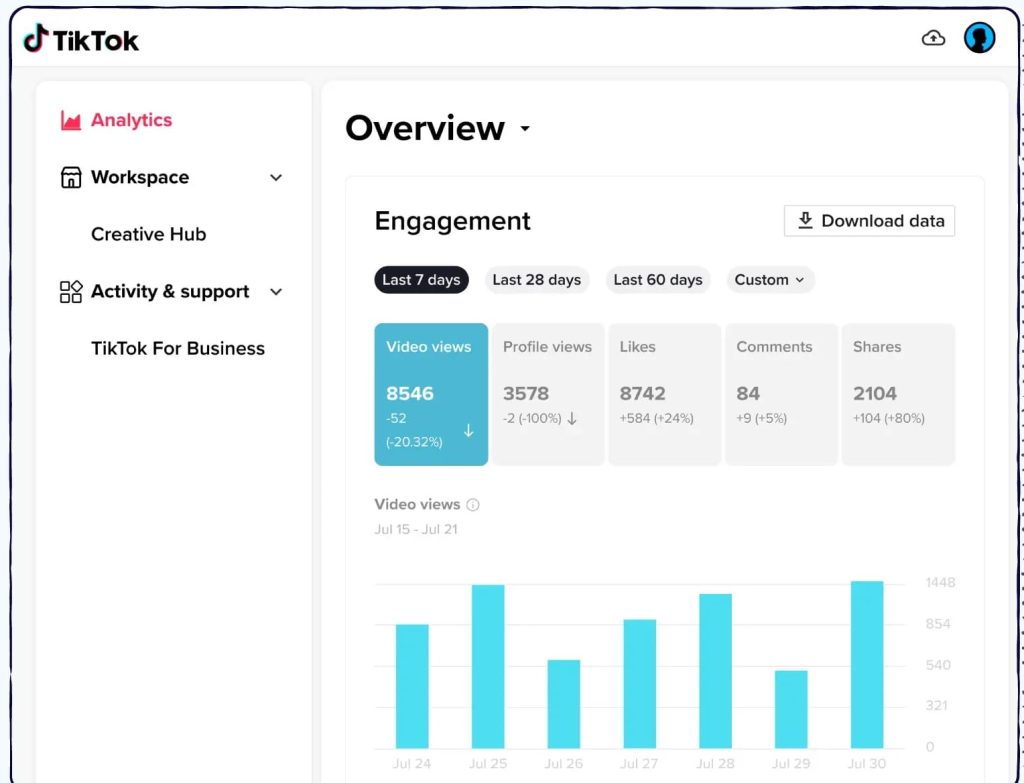
Task: Click the Video views info icon
Action: pos(473,505)
